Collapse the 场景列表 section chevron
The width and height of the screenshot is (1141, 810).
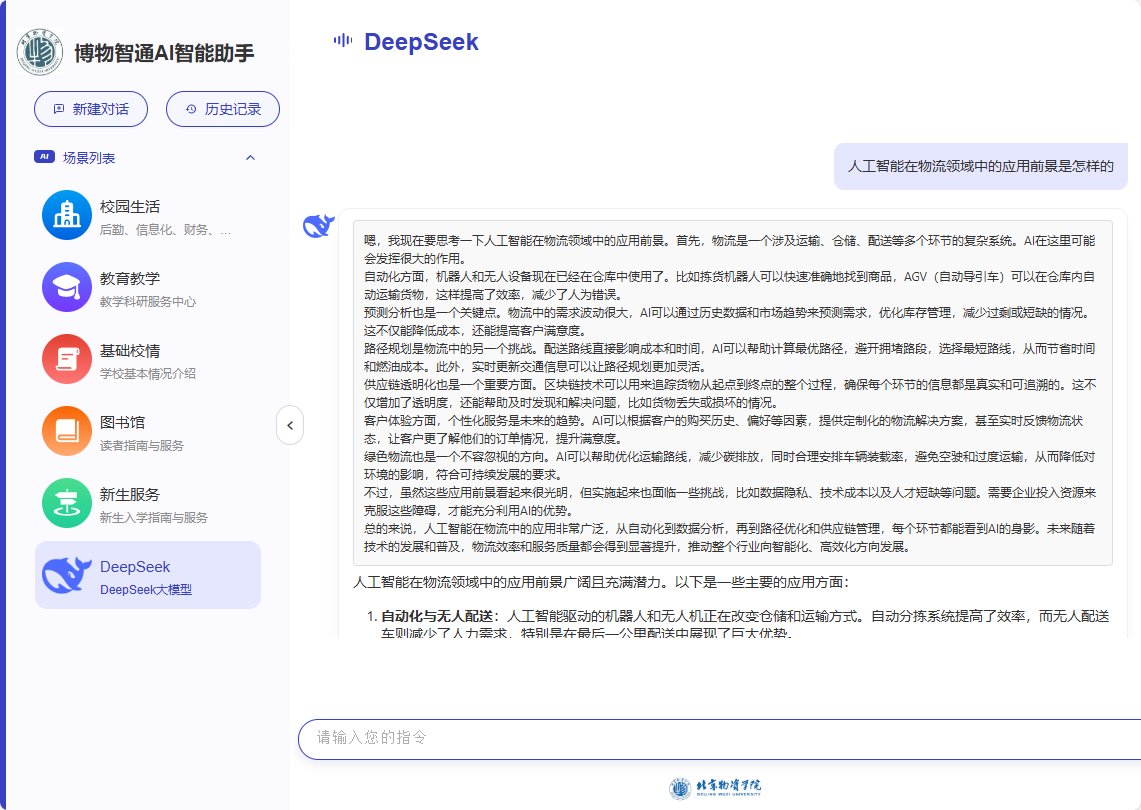click(250, 158)
